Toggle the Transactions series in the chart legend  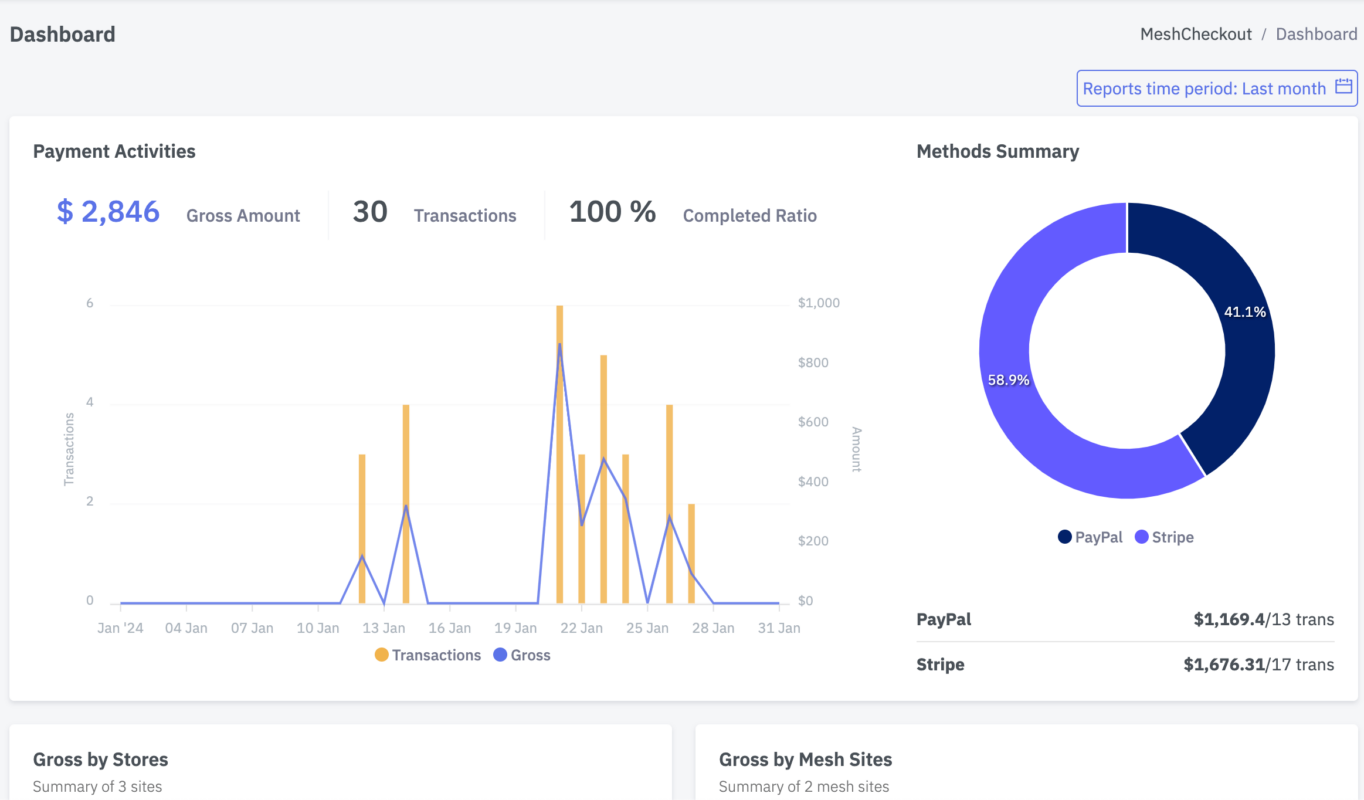436,655
